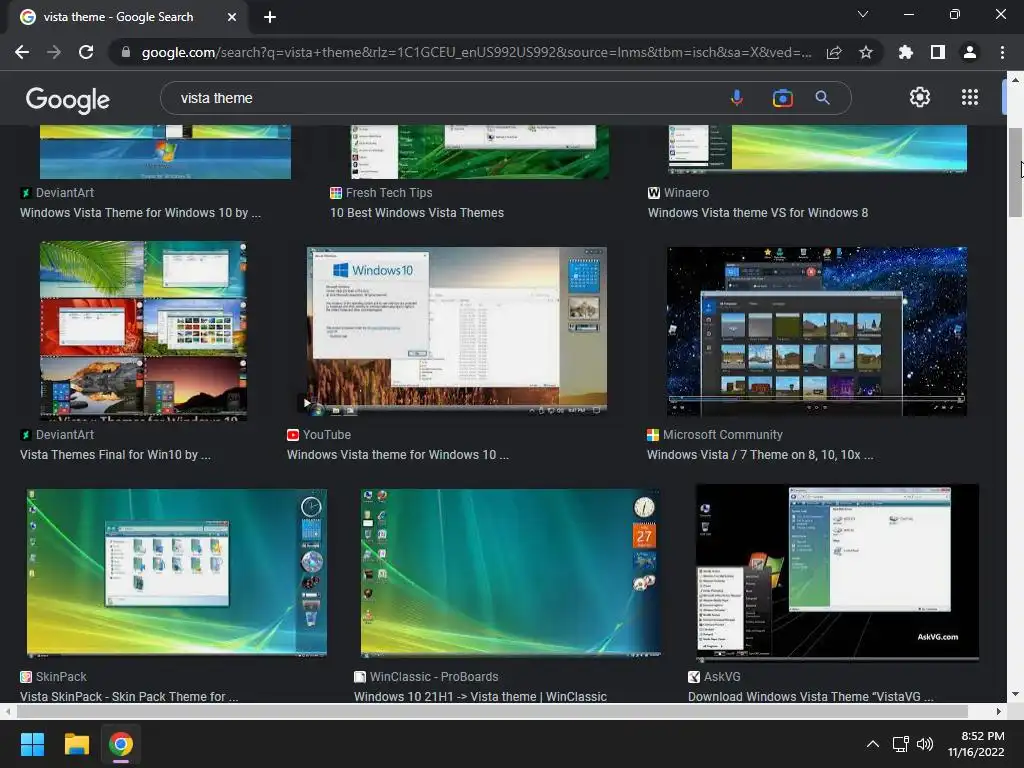Start a voice search with the microphone
This screenshot has width=1024, height=768.
click(x=737, y=98)
